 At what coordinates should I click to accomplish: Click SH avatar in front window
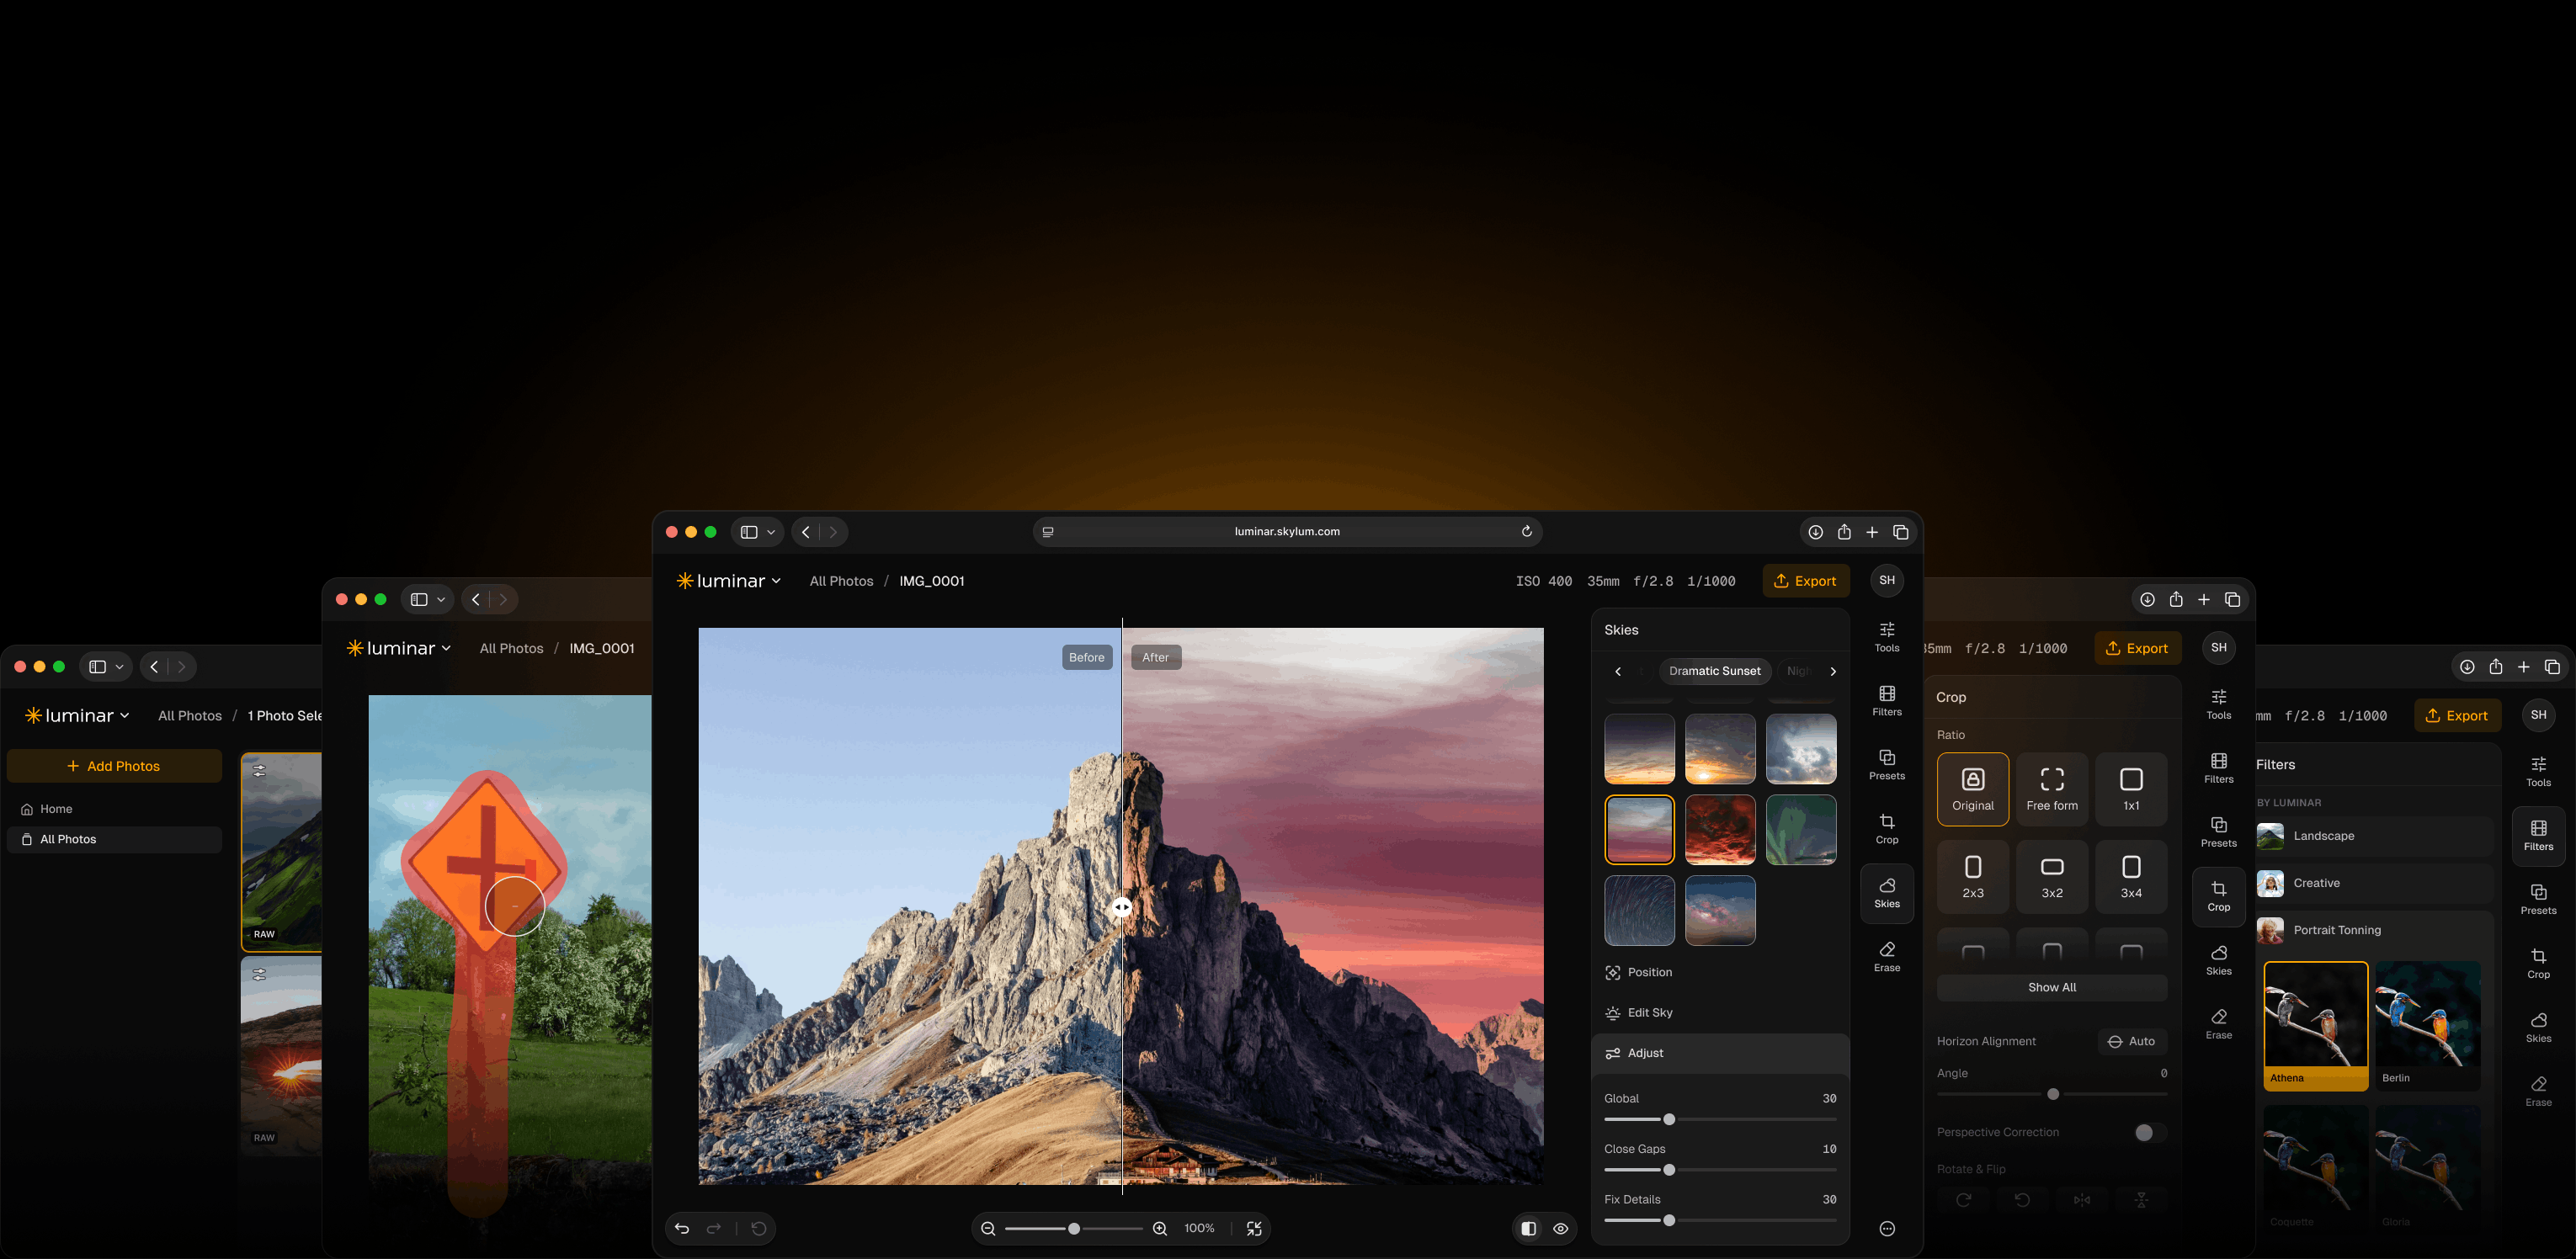1887,580
